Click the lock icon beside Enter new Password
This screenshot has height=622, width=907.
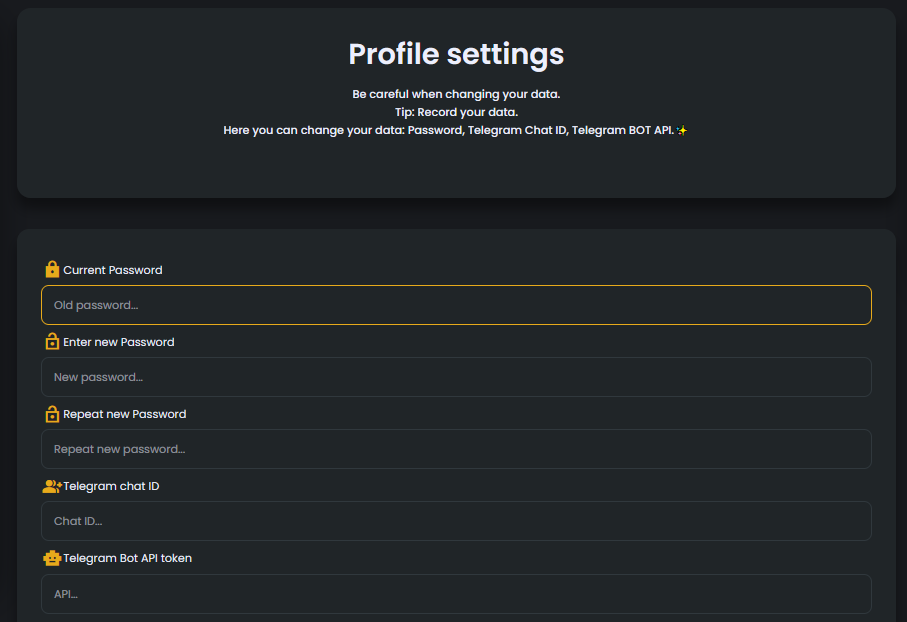tap(52, 342)
